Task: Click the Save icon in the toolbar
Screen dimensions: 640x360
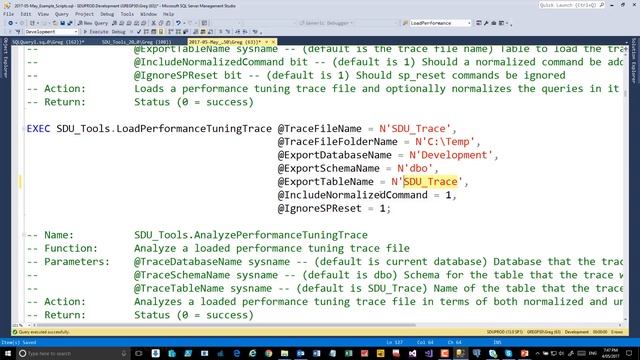Action: click(62, 23)
